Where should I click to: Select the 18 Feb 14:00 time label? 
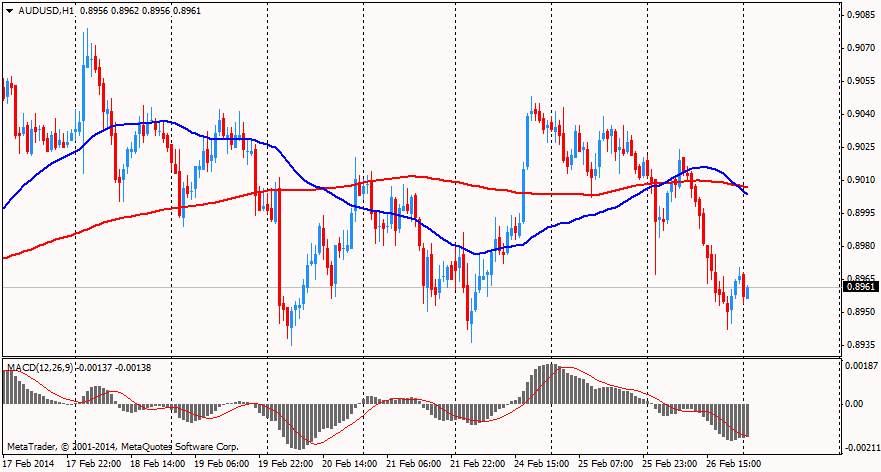point(157,464)
